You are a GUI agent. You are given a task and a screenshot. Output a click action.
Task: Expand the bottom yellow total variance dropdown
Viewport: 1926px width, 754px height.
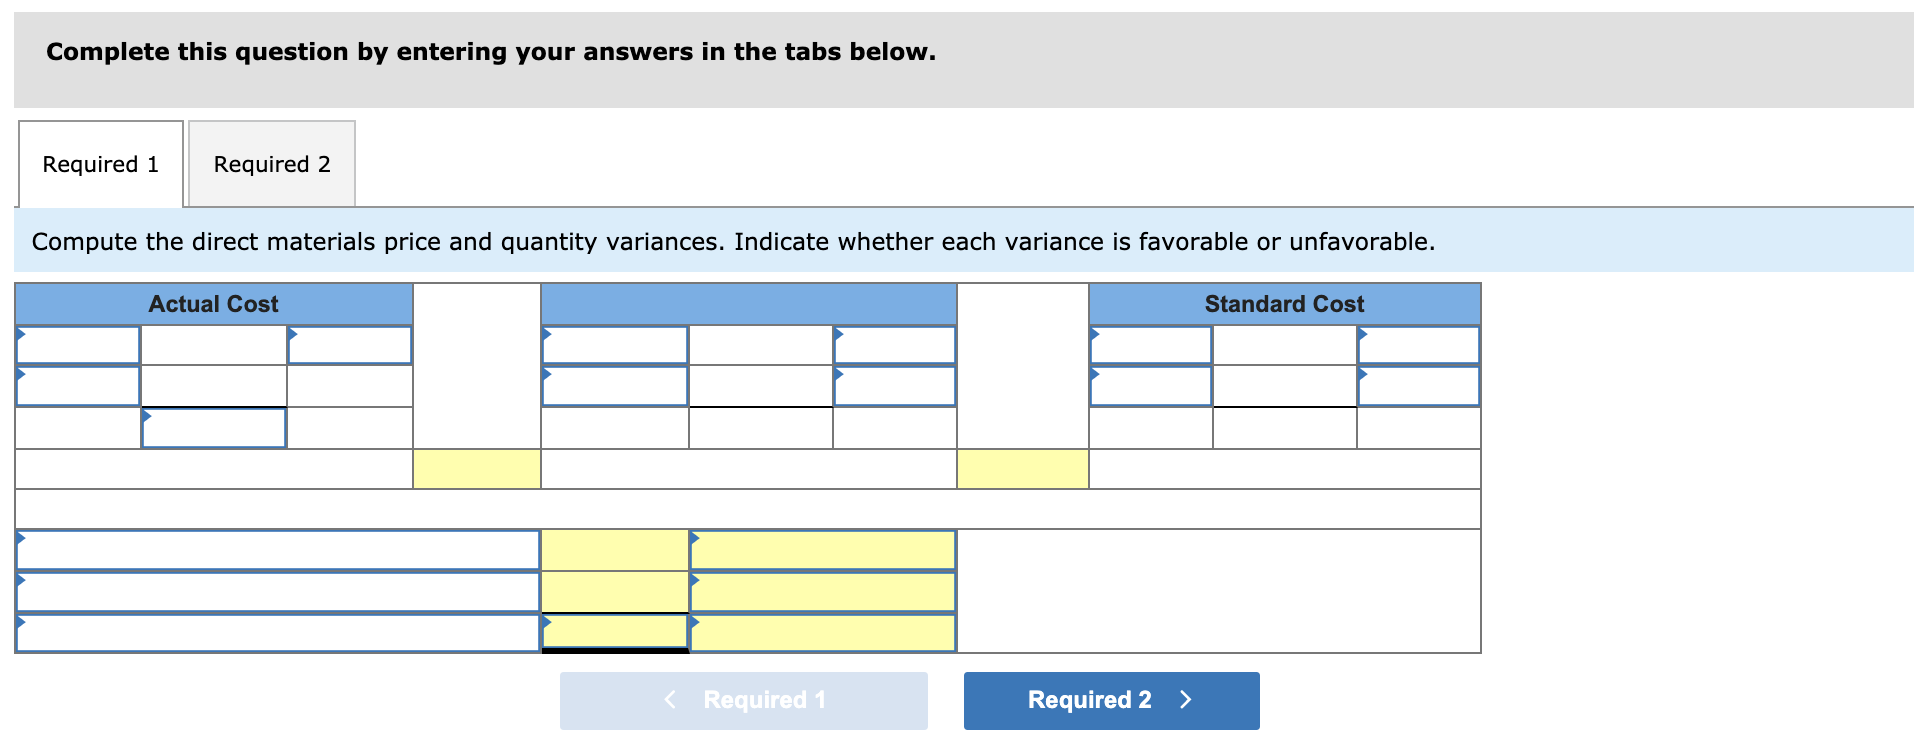pos(820,630)
